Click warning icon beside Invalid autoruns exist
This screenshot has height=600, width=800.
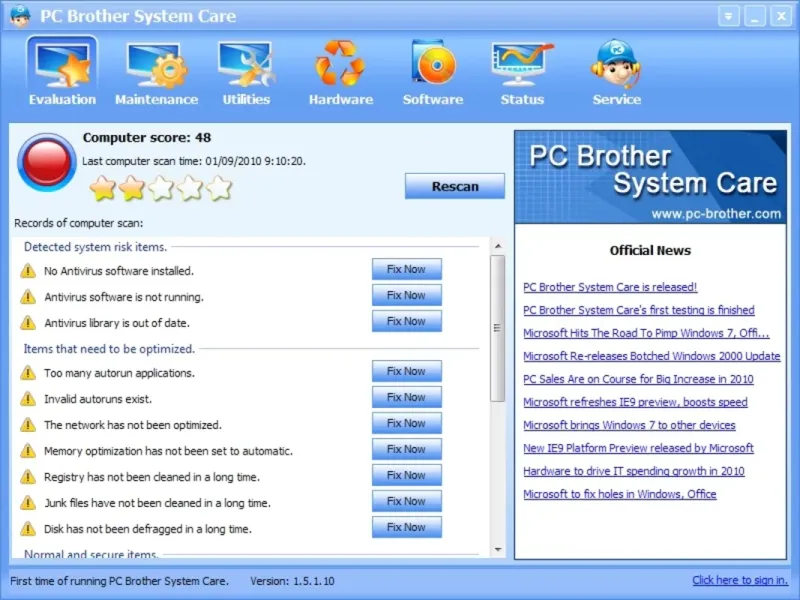pos(28,398)
